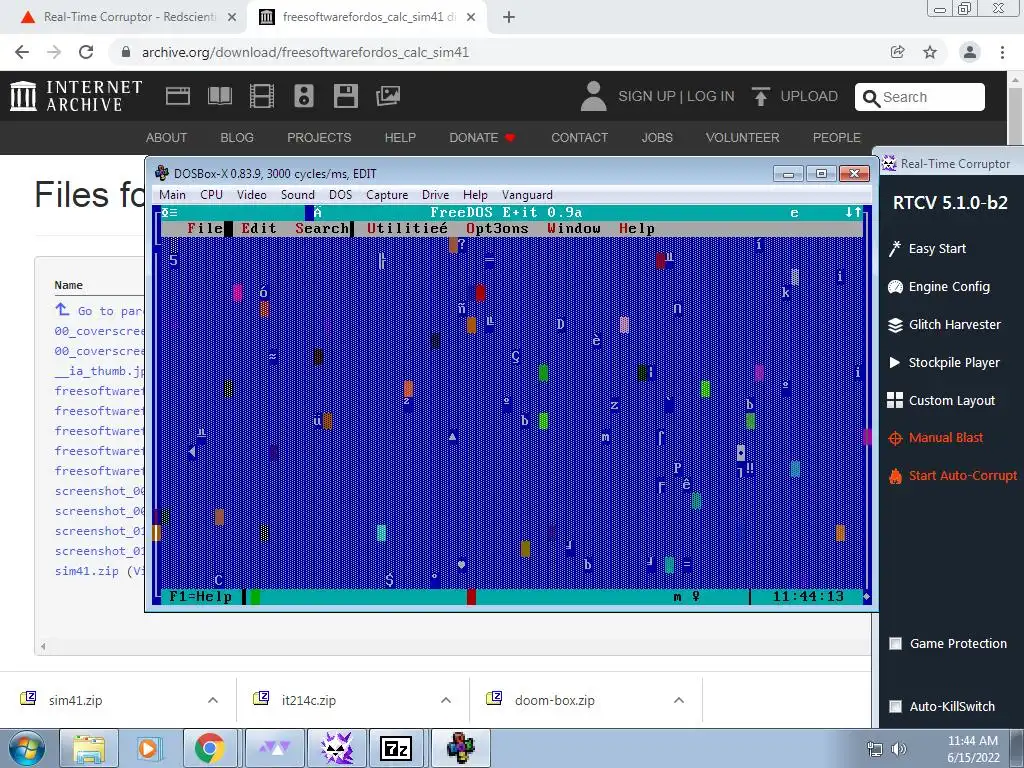The width and height of the screenshot is (1024, 768).
Task: Open DOSBox-X Sound menu
Action: (x=298, y=195)
